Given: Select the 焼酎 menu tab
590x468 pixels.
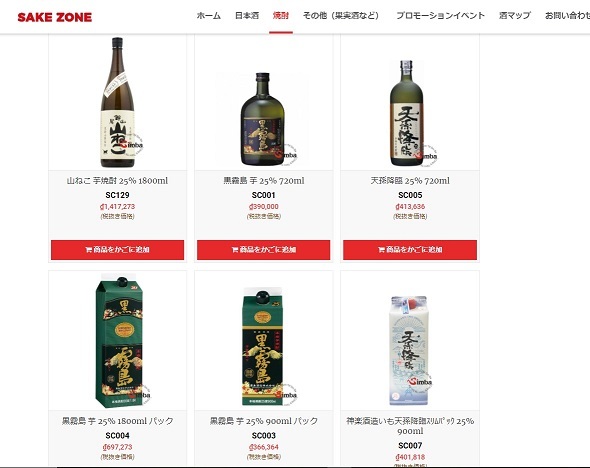Looking at the screenshot, I should (281, 15).
